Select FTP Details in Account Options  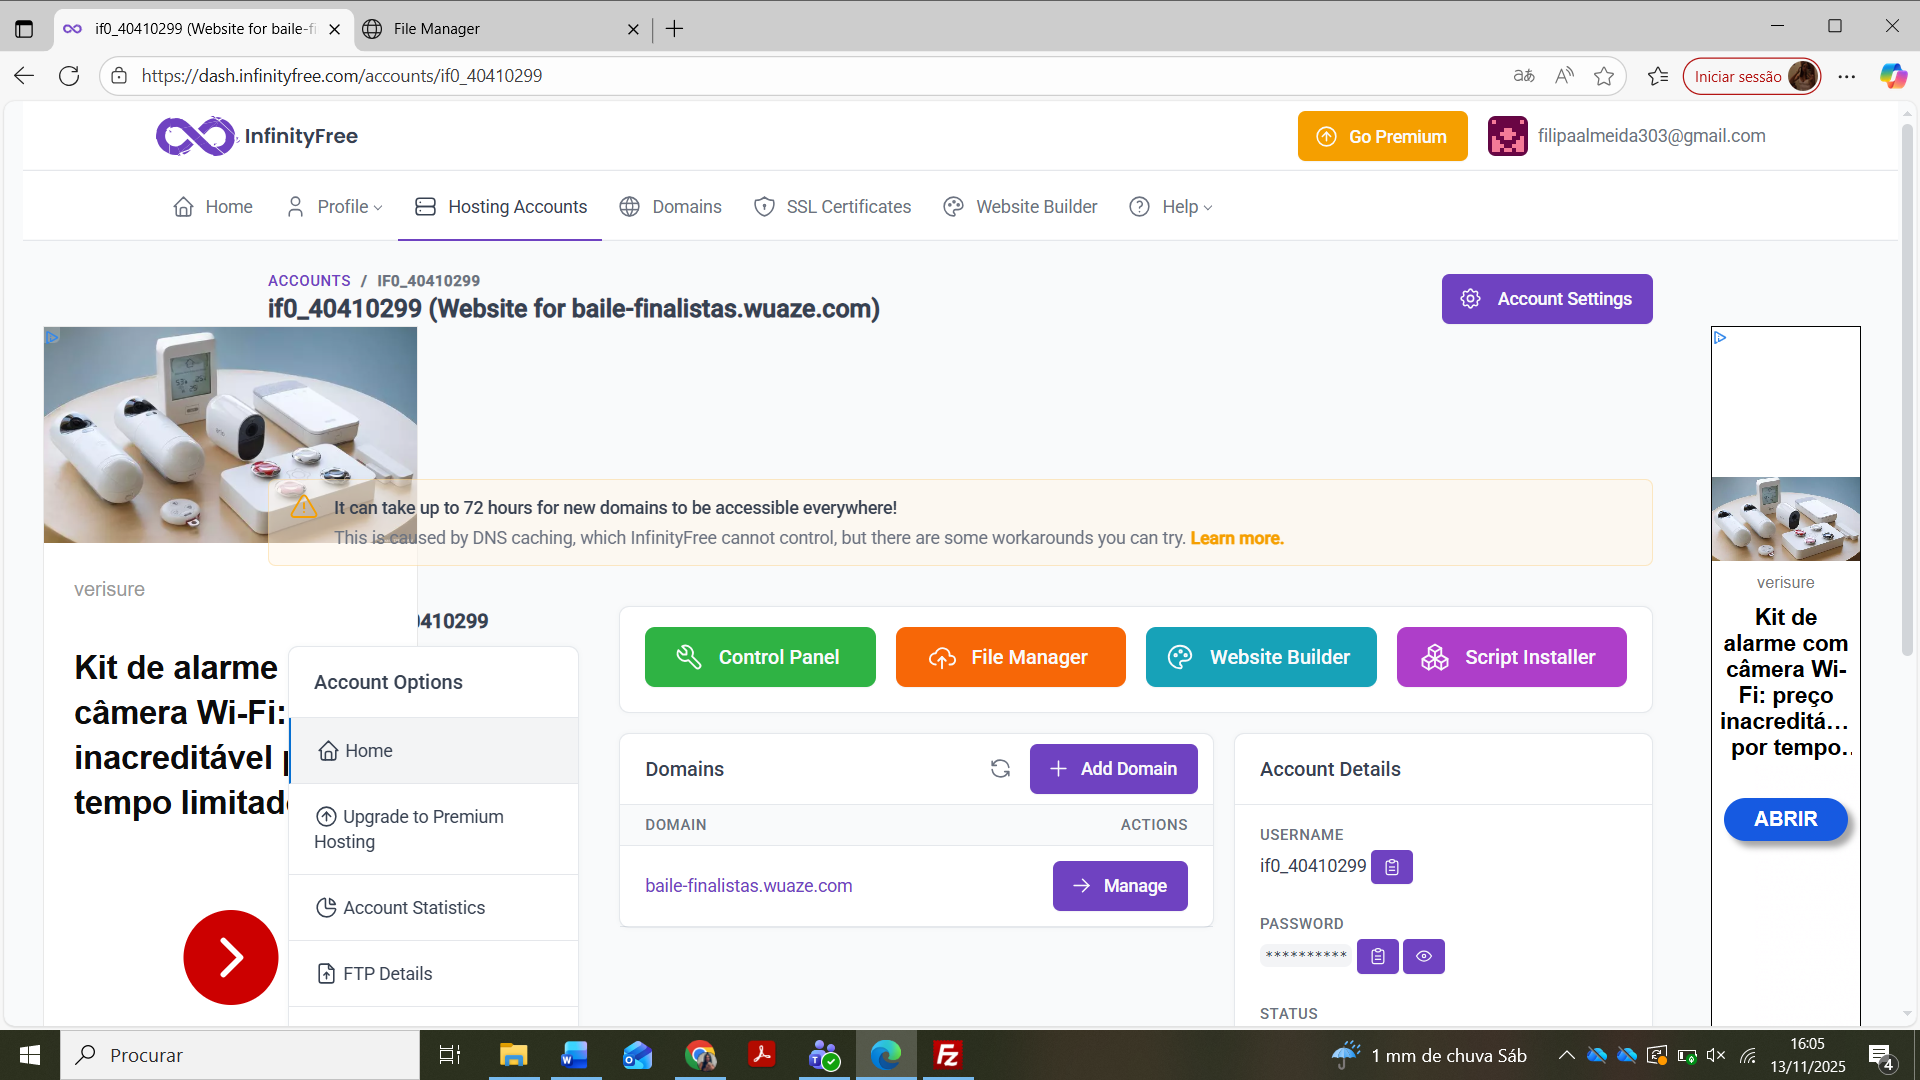387,974
